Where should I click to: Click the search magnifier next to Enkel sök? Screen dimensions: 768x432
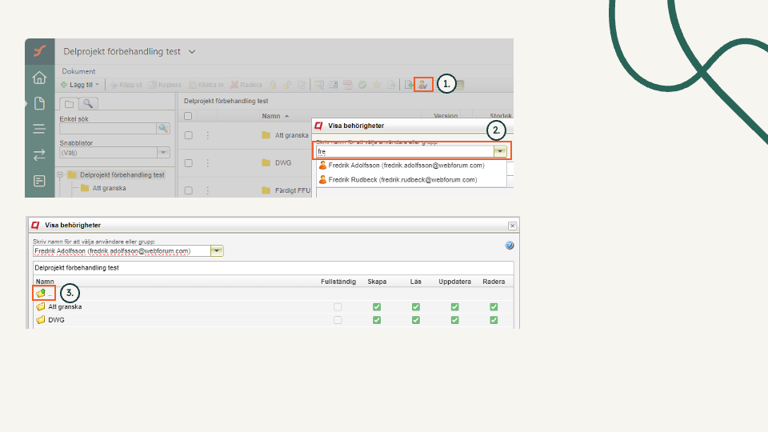click(x=163, y=129)
